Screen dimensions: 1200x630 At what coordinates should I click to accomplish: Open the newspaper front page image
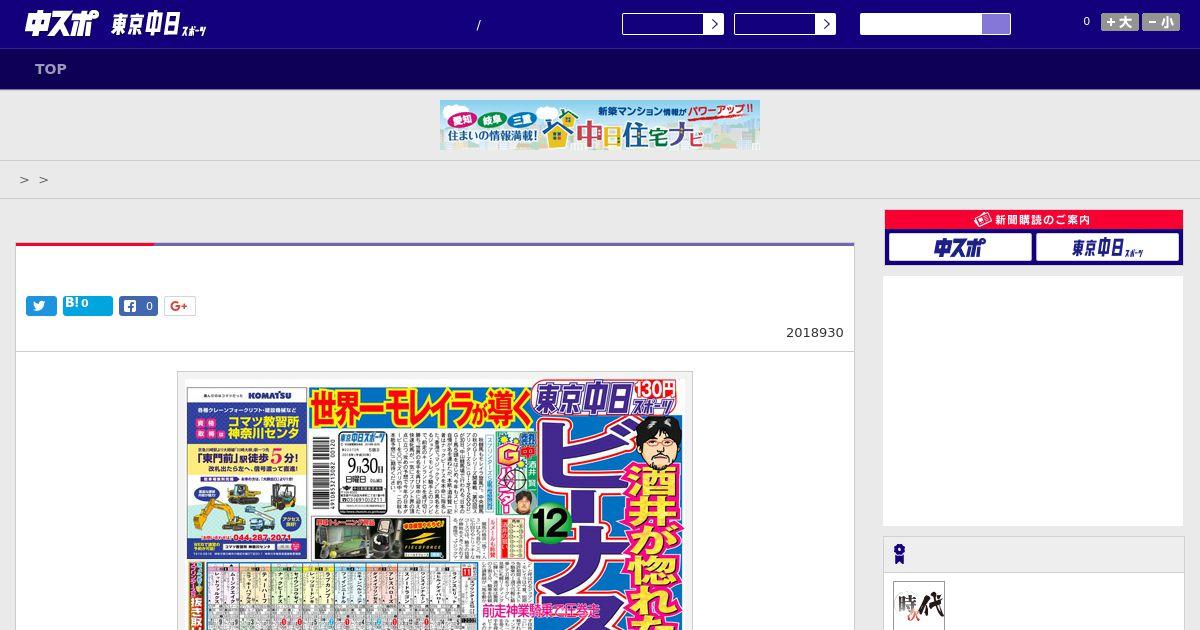pos(435,501)
